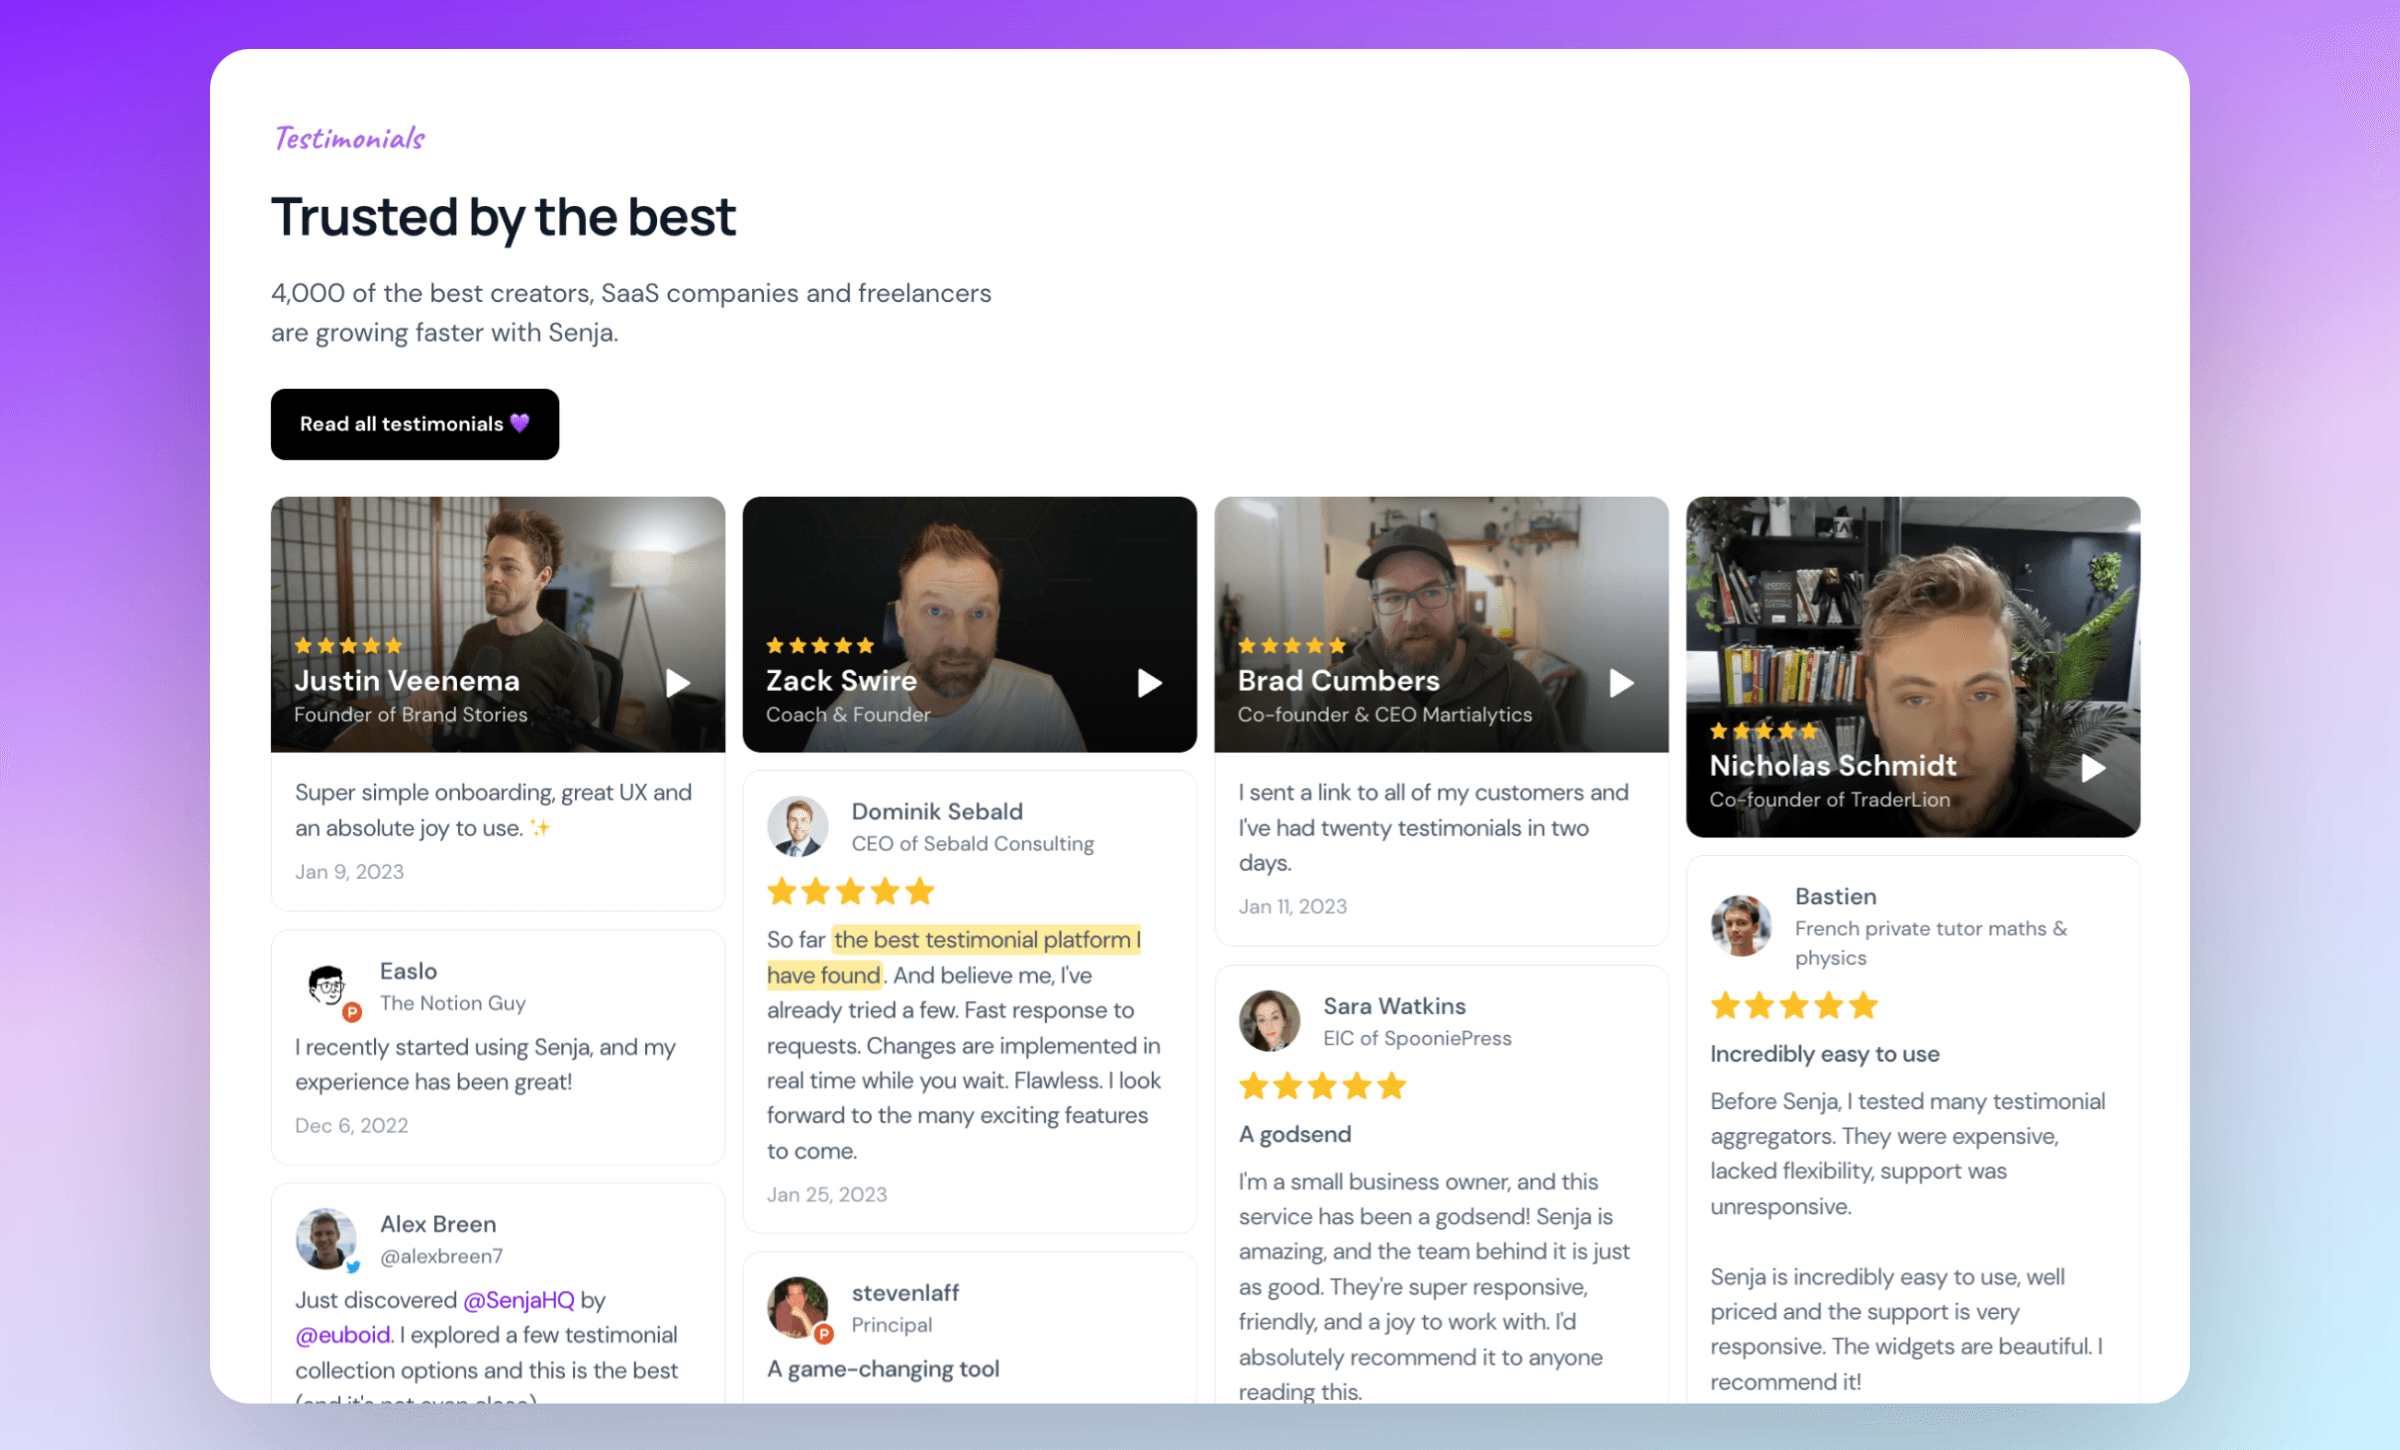Screen dimensions: 2400x1450
Task: Click the purple Testimonials heading label
Action: [347, 138]
